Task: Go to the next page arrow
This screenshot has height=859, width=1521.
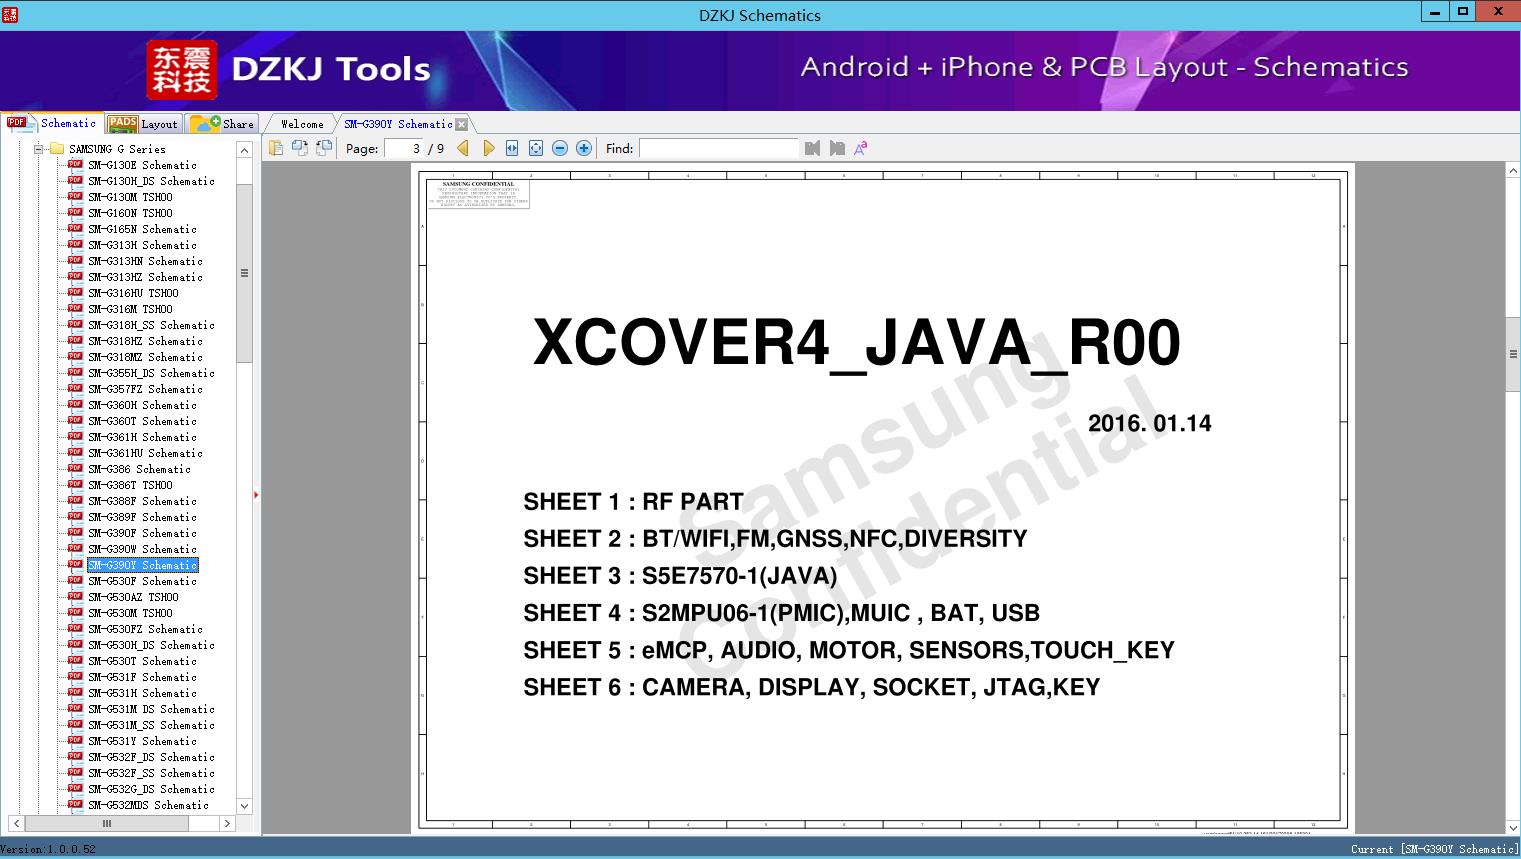Action: 488,148
